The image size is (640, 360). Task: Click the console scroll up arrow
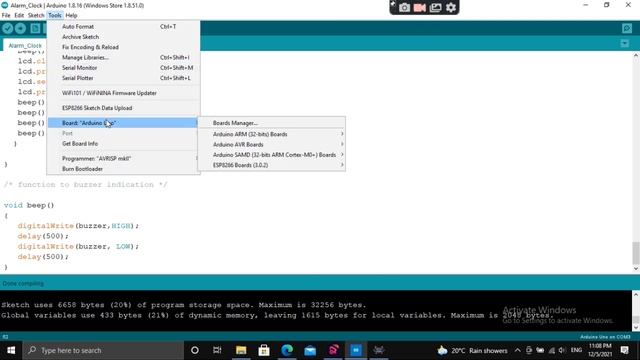click(x=636, y=294)
